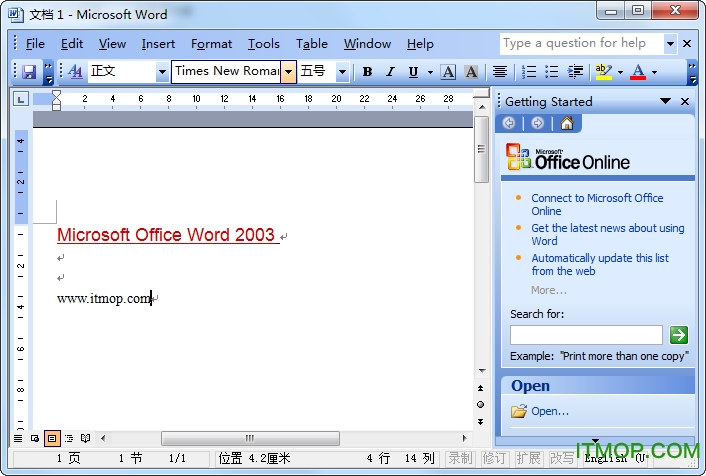
Task: Toggle 录制 macro recording in status bar
Action: (460, 458)
